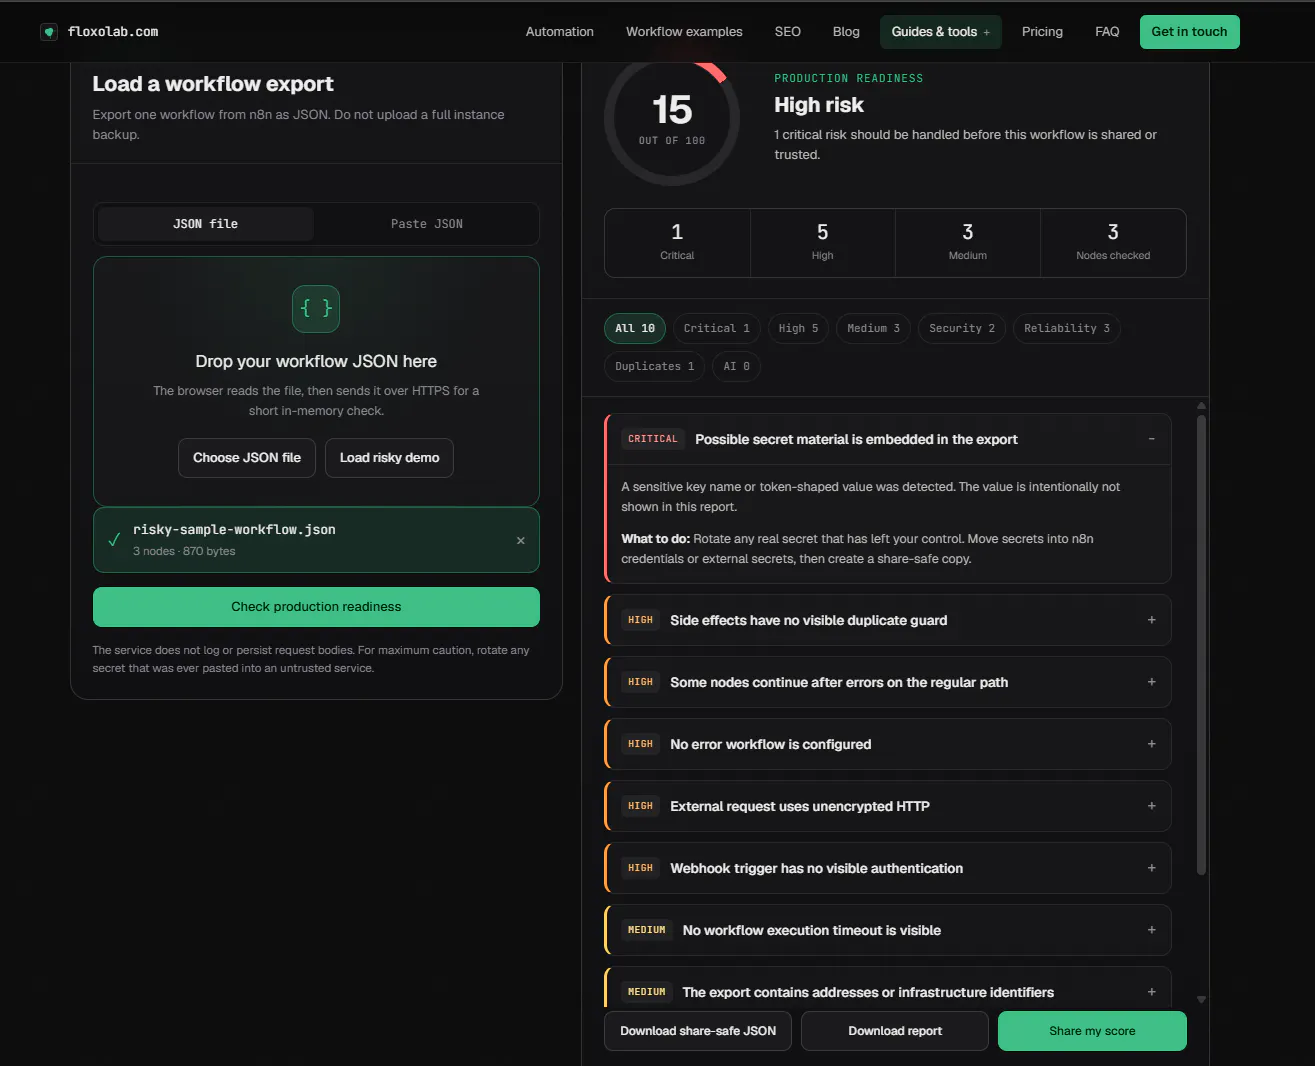Click the findings list scrollbar thumb

tap(1201, 644)
